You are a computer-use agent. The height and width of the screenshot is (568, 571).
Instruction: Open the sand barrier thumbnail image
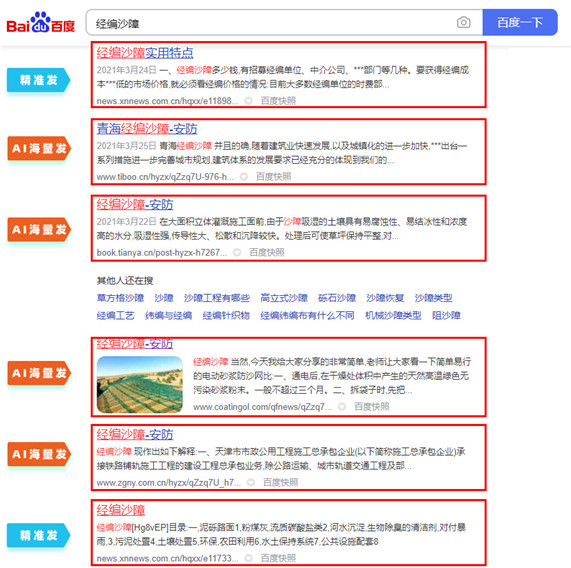[140, 384]
